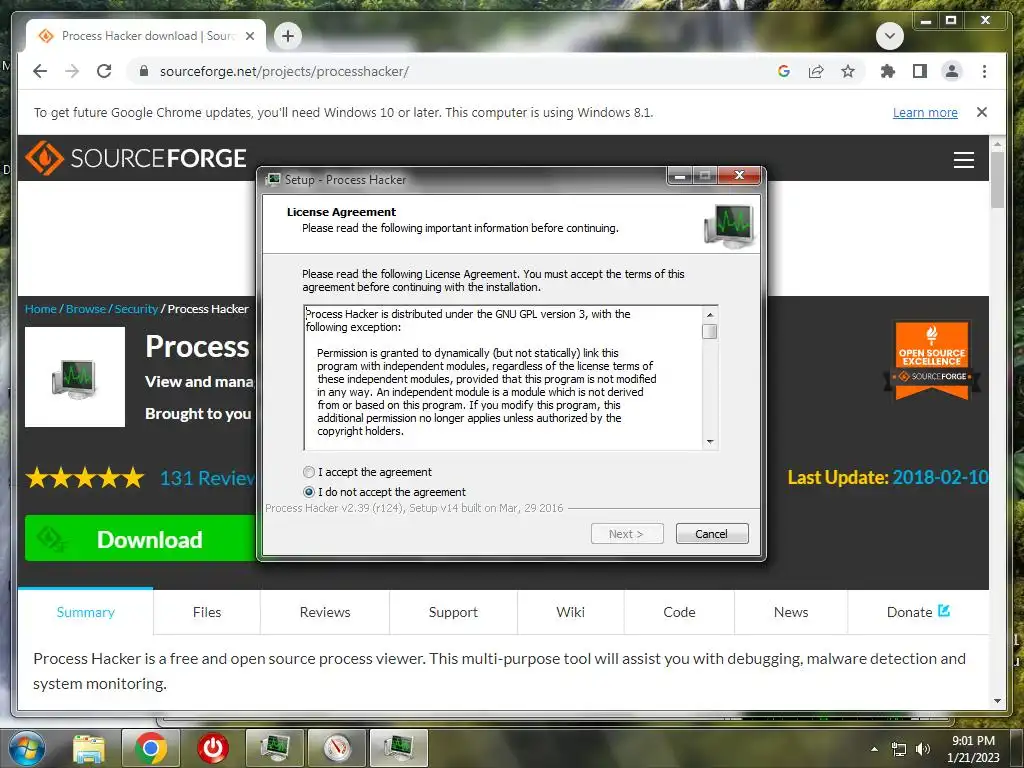Screen dimensions: 1024x768
Task: Open the Learn more link
Action: 925,112
